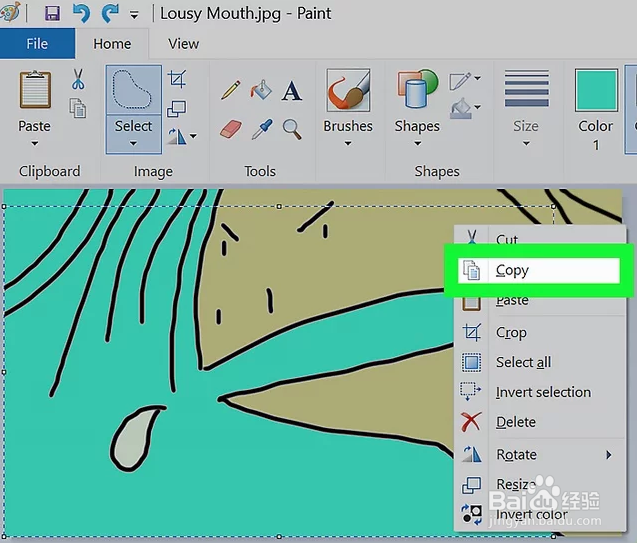Viewport: 637px width, 543px height.
Task: Click the bottom-middle selection handle on canvas
Action: point(279,537)
